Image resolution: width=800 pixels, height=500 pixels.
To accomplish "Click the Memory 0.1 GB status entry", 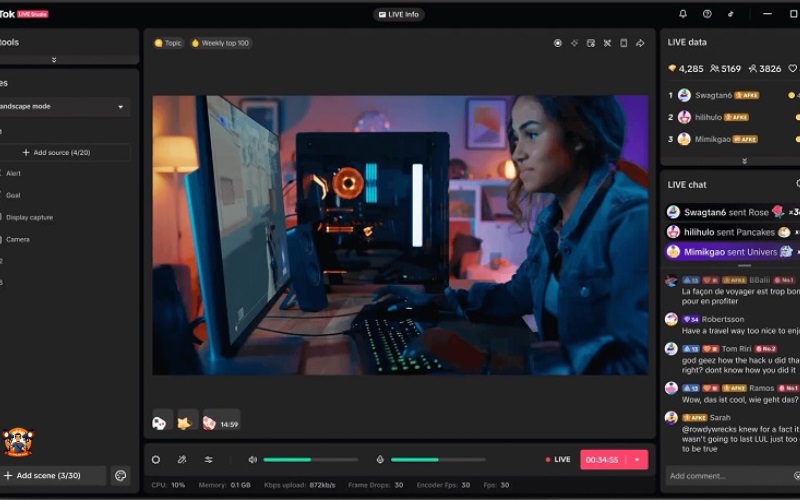I will 224,485.
